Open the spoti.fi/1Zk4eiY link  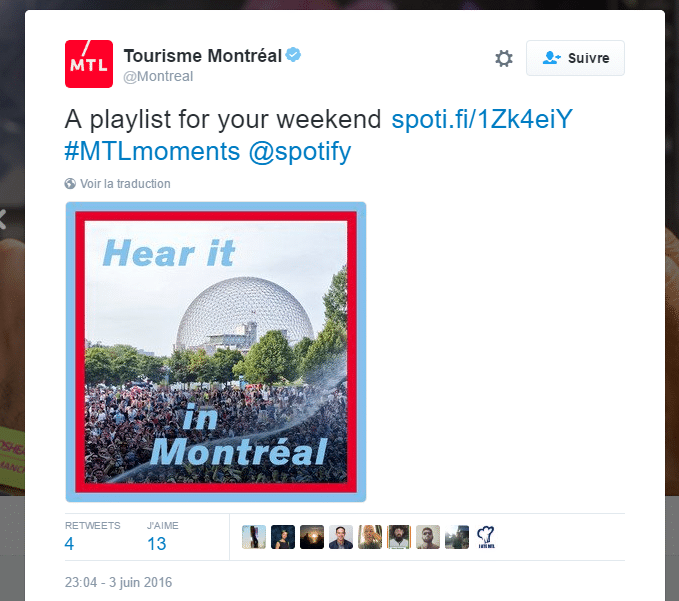482,119
